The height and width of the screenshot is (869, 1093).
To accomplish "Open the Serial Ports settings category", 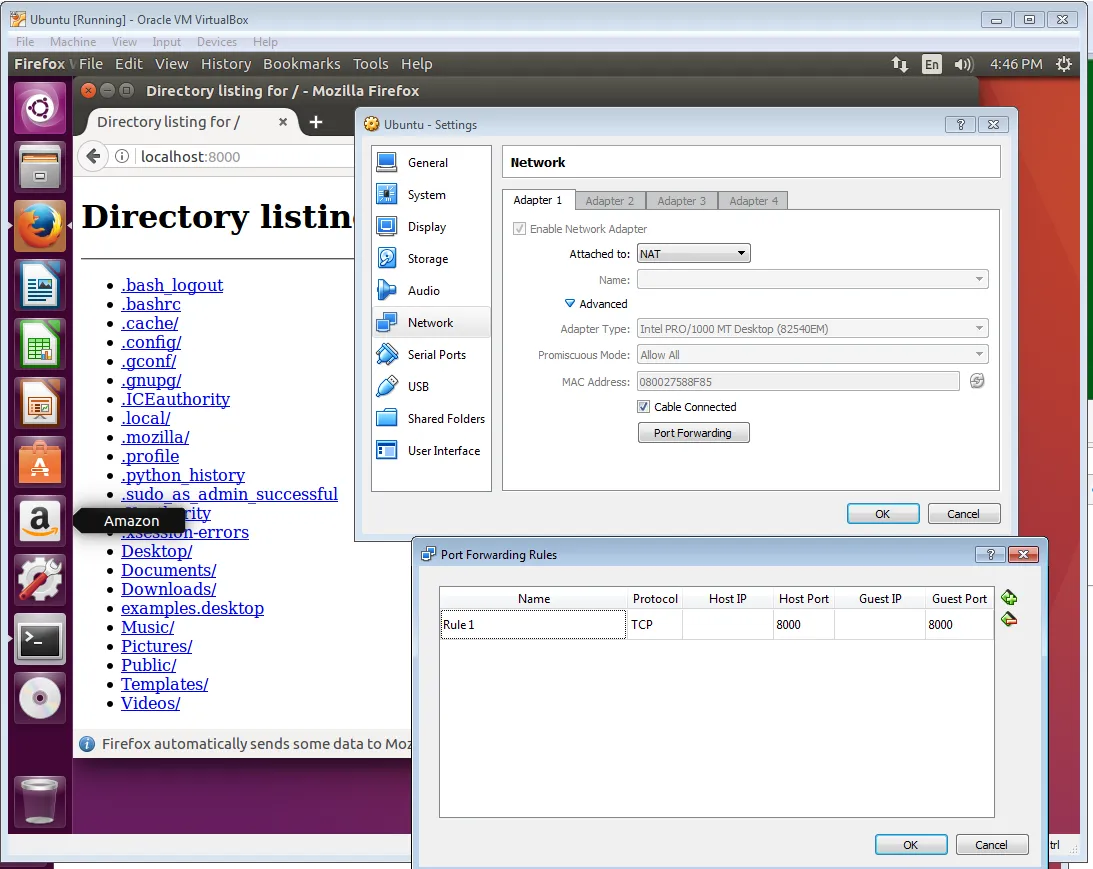I will coord(431,355).
